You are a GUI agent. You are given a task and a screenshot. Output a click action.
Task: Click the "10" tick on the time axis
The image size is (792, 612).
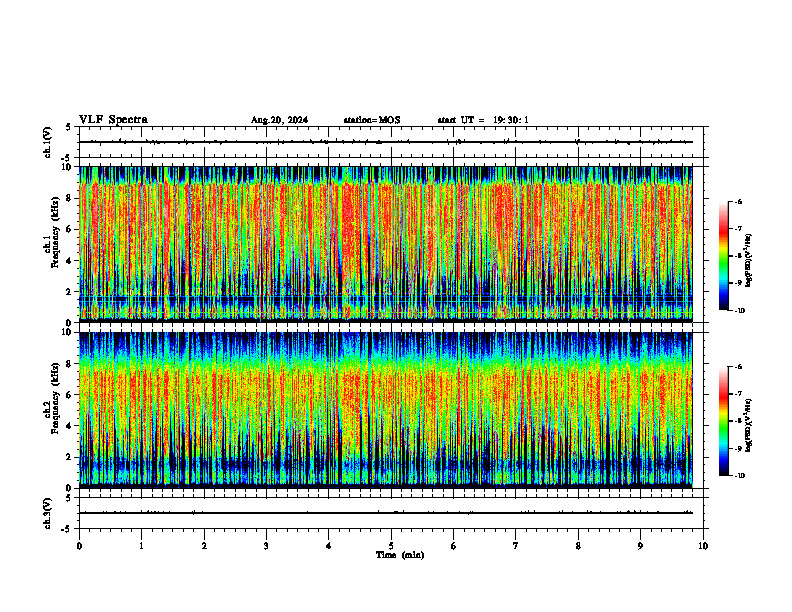click(703, 546)
